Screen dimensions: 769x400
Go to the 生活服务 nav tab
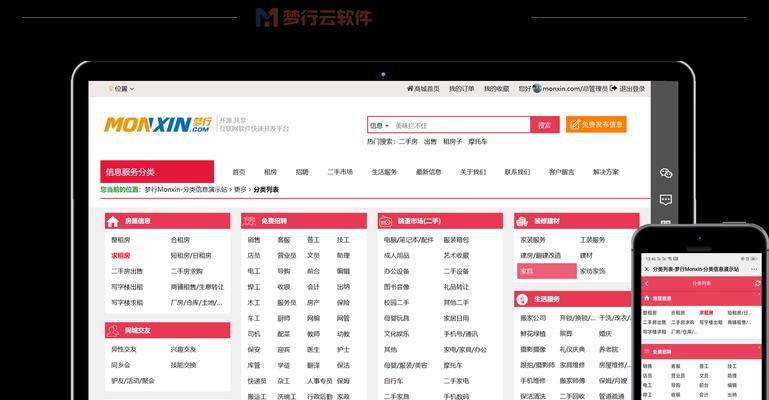tap(384, 172)
